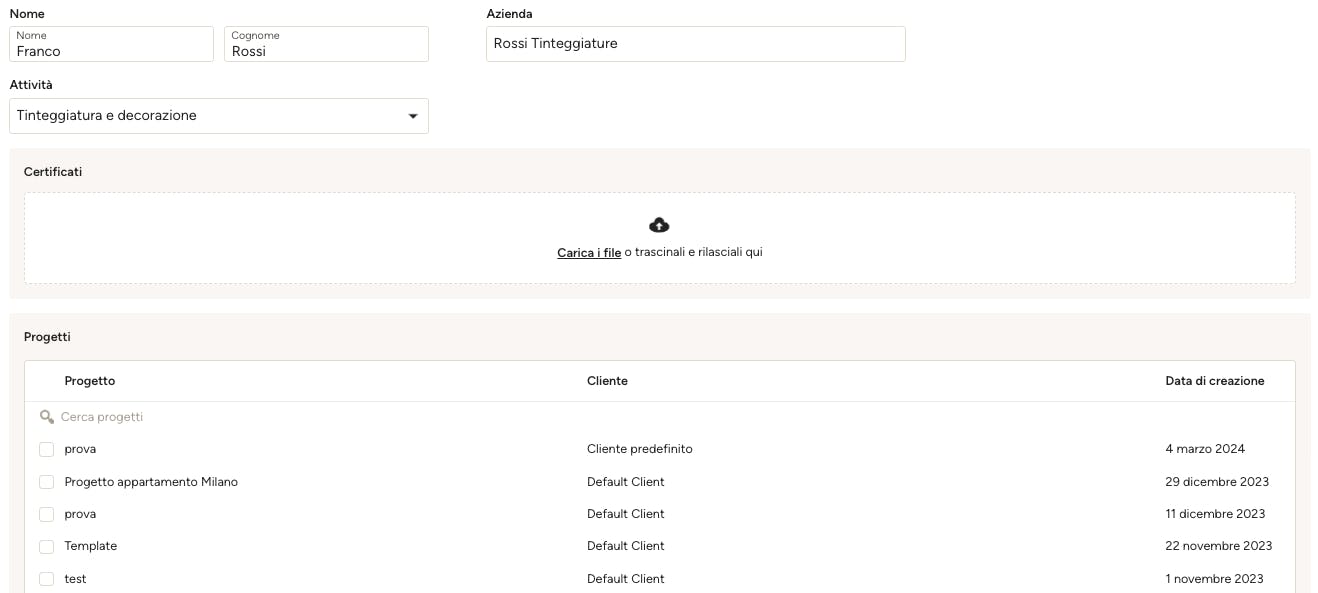Check the prova project dated 11 dicembre 2023

coord(46,514)
